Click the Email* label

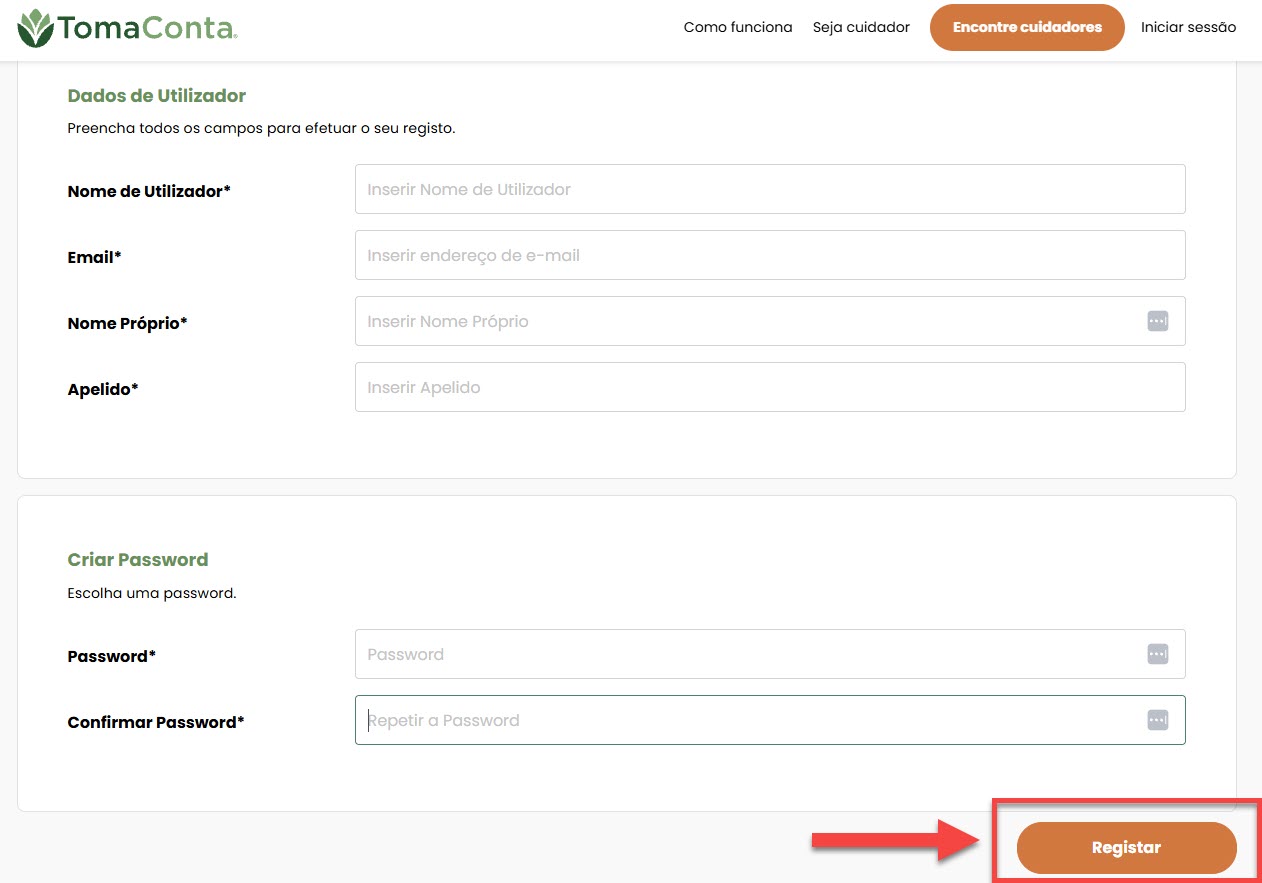[95, 257]
